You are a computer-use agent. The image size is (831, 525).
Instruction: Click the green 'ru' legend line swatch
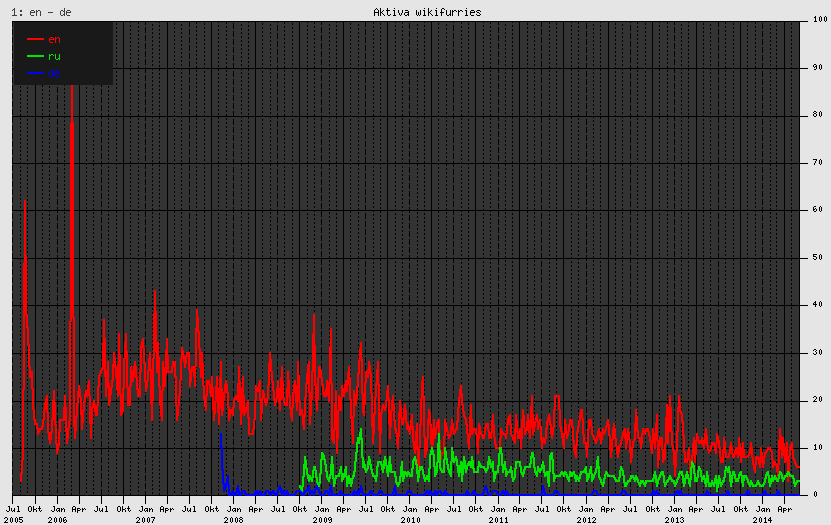(x=35, y=56)
